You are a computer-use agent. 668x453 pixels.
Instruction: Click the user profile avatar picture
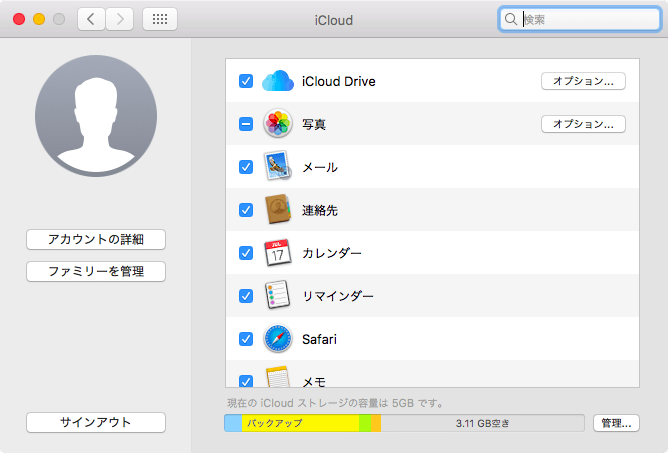96,116
